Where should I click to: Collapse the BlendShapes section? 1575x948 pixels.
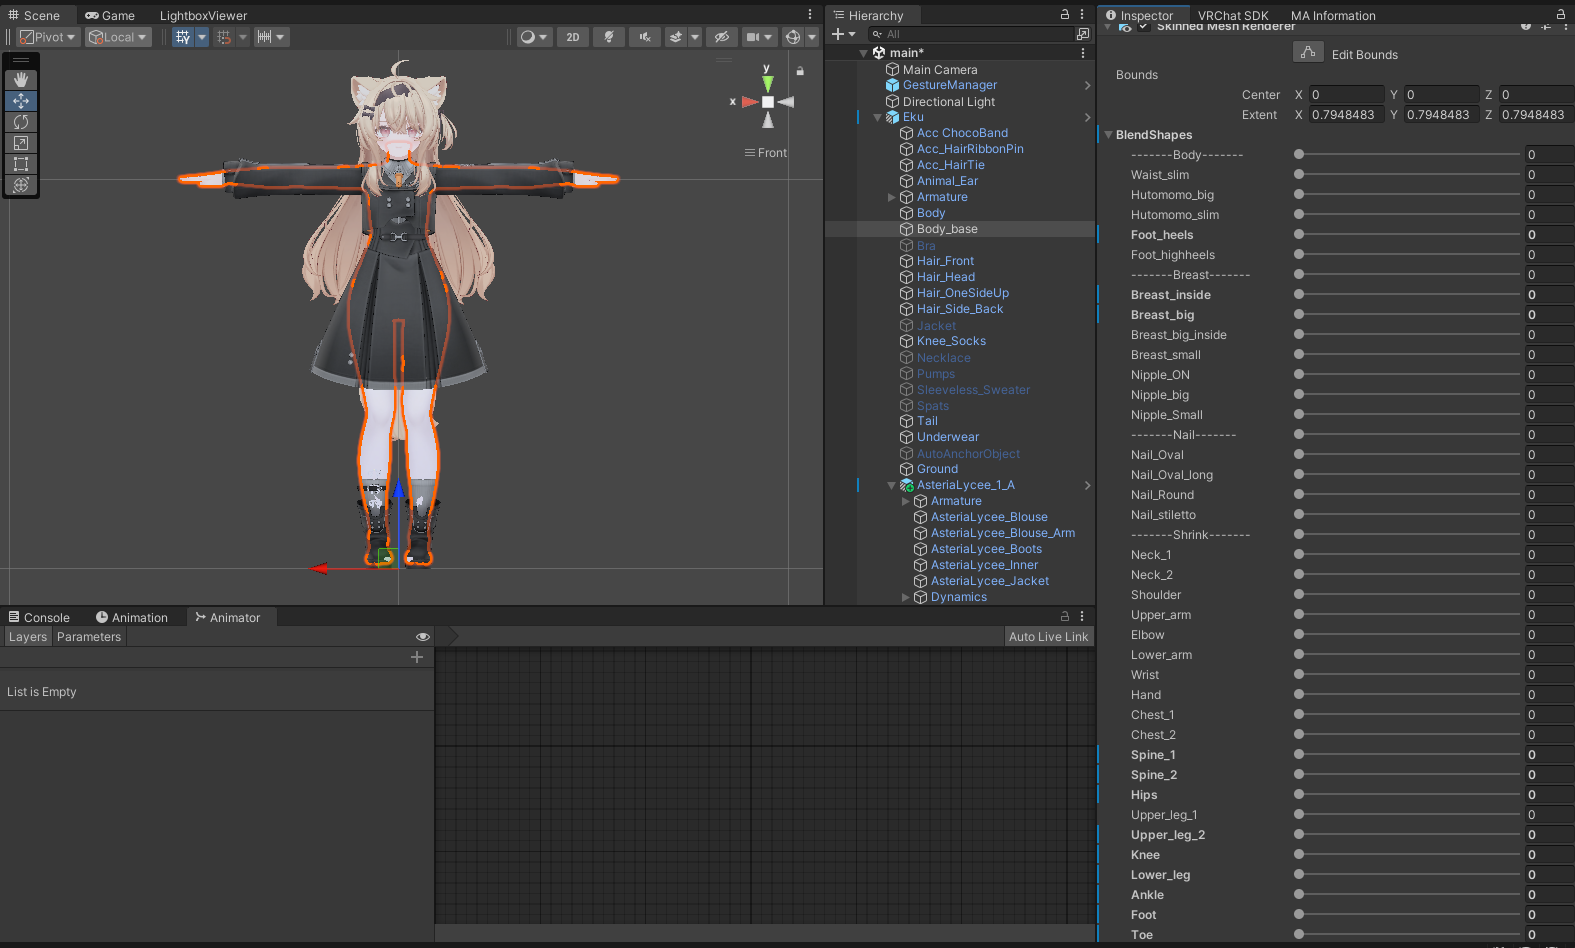point(1108,135)
